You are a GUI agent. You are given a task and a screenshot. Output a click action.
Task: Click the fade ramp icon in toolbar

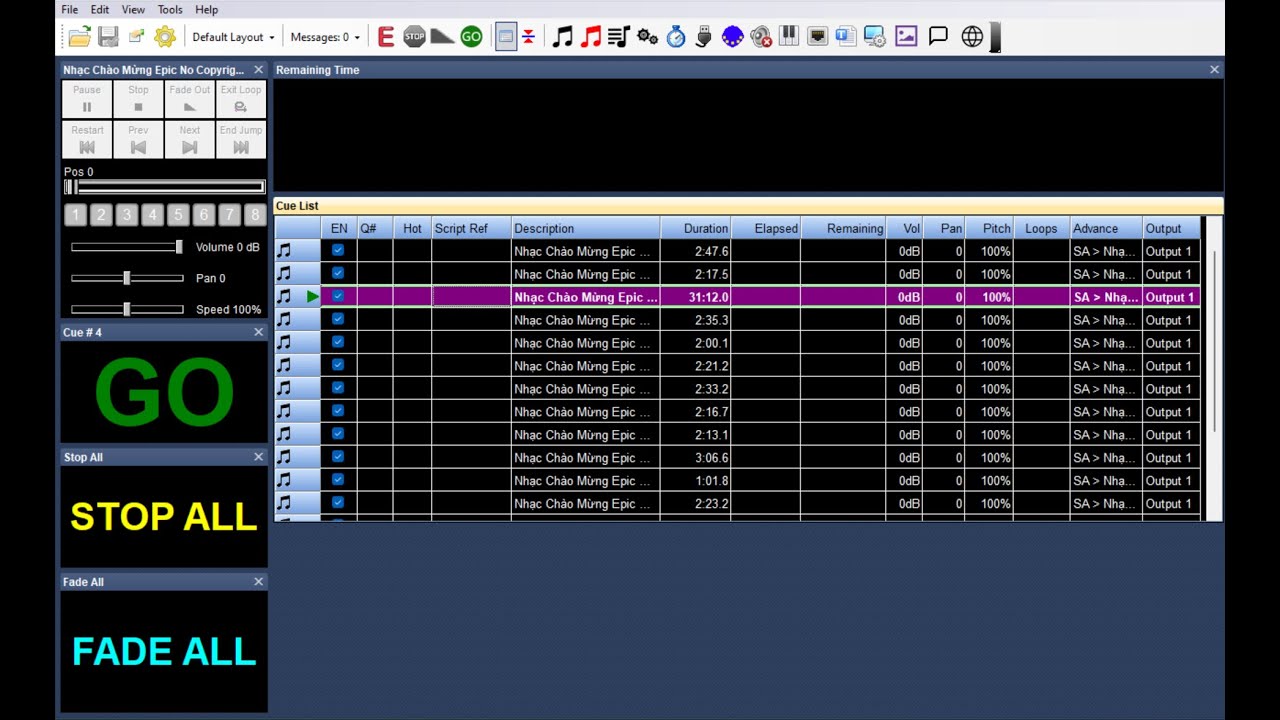click(442, 37)
